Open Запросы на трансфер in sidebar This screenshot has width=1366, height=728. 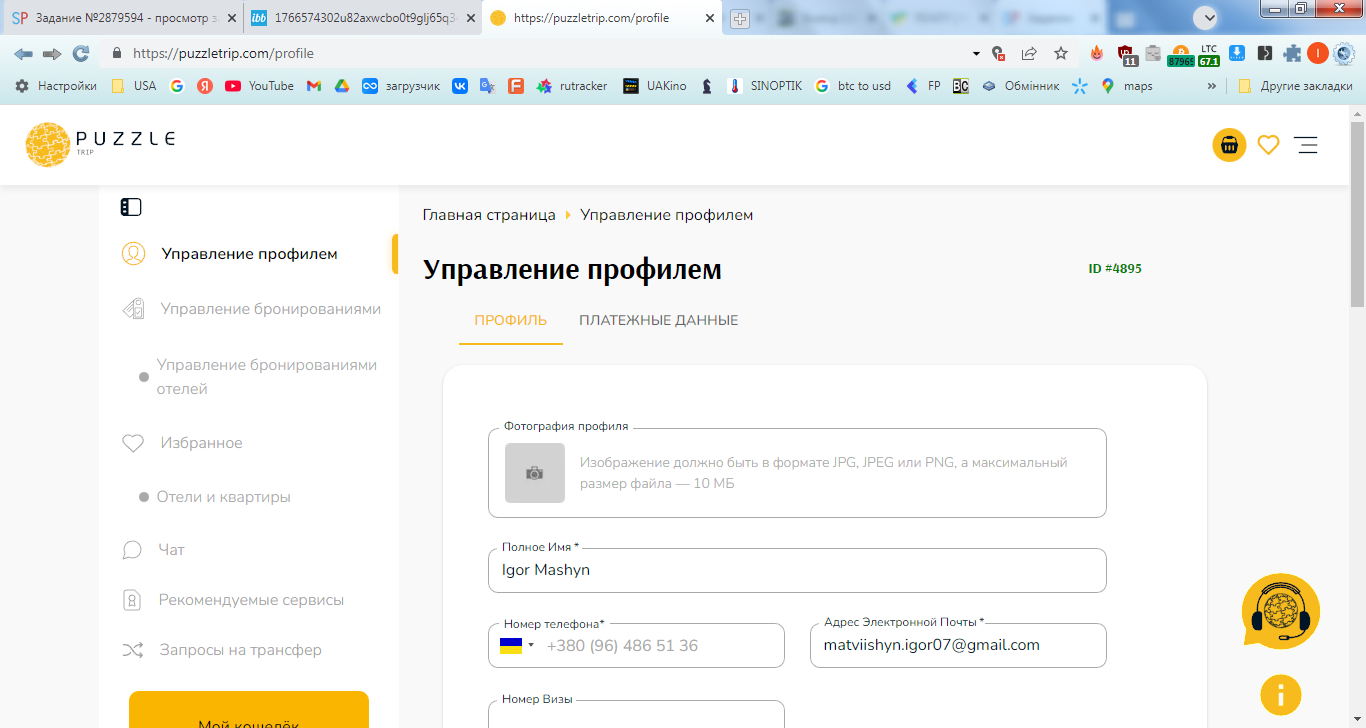pyautogui.click(x=221, y=650)
